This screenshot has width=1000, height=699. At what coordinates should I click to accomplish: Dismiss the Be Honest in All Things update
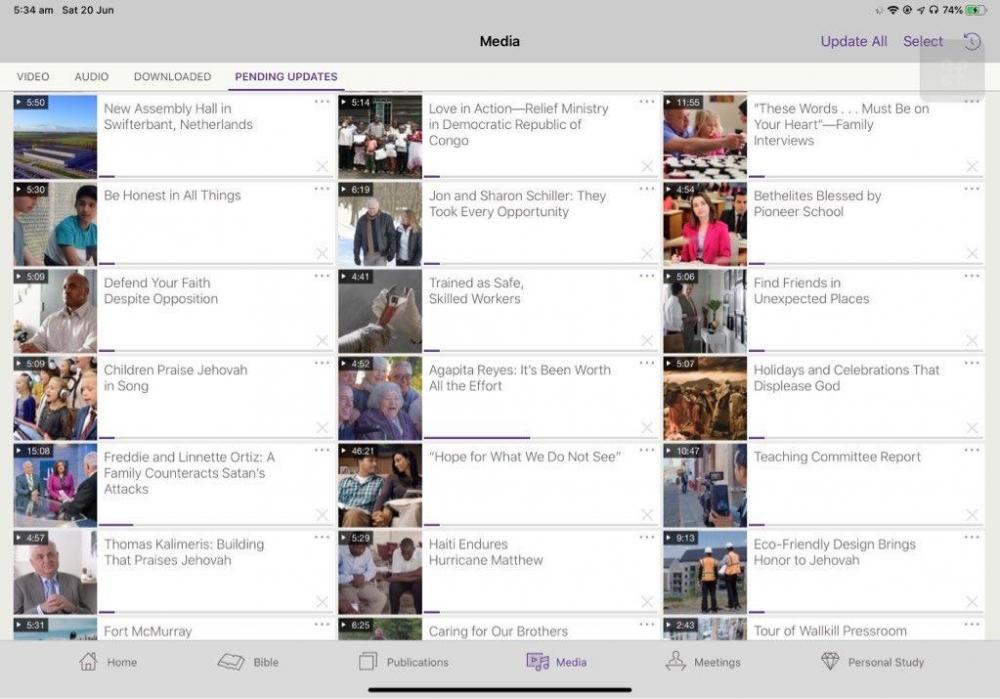pyautogui.click(x=322, y=254)
